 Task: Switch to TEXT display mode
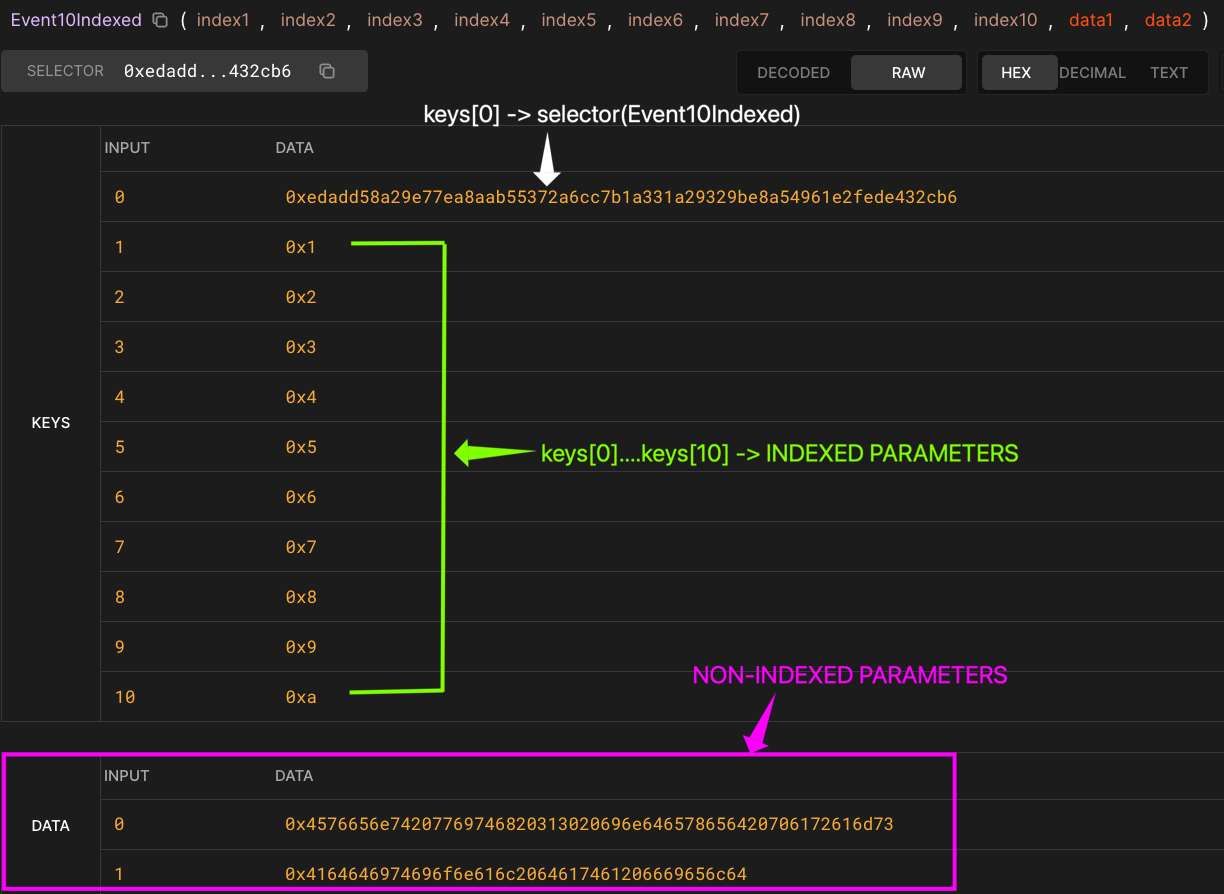(x=1169, y=72)
